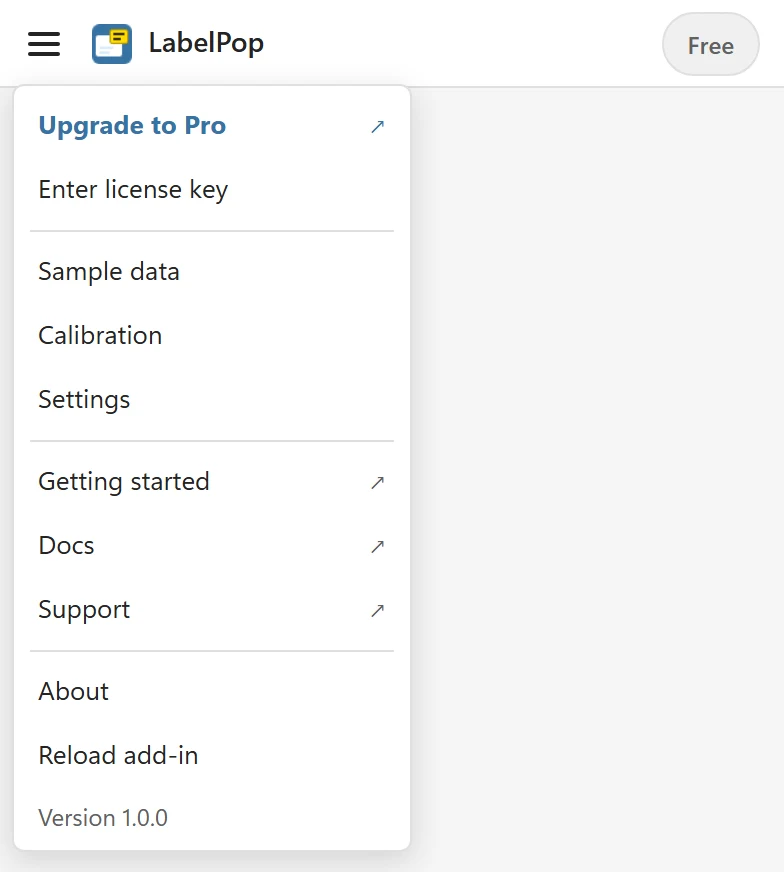Open Settings from the menu
Screen dimensions: 784x872
pyautogui.click(x=212, y=400)
